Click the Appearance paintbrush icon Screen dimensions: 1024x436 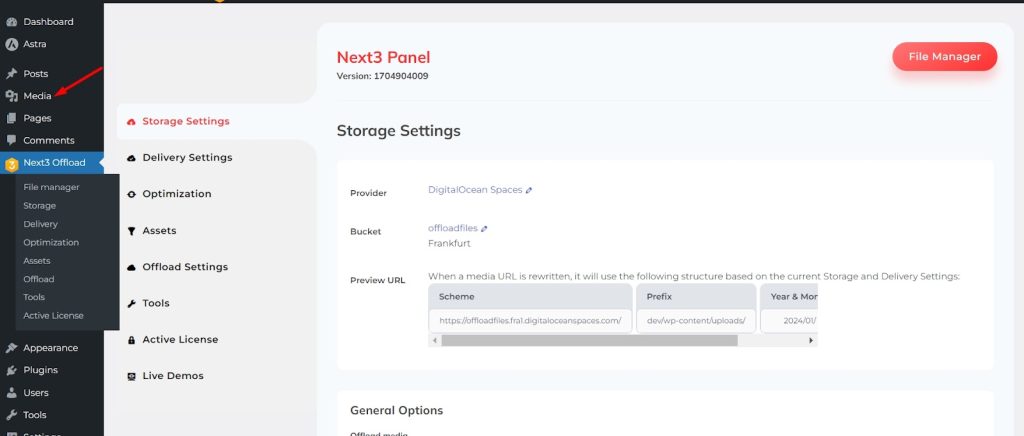click(11, 348)
